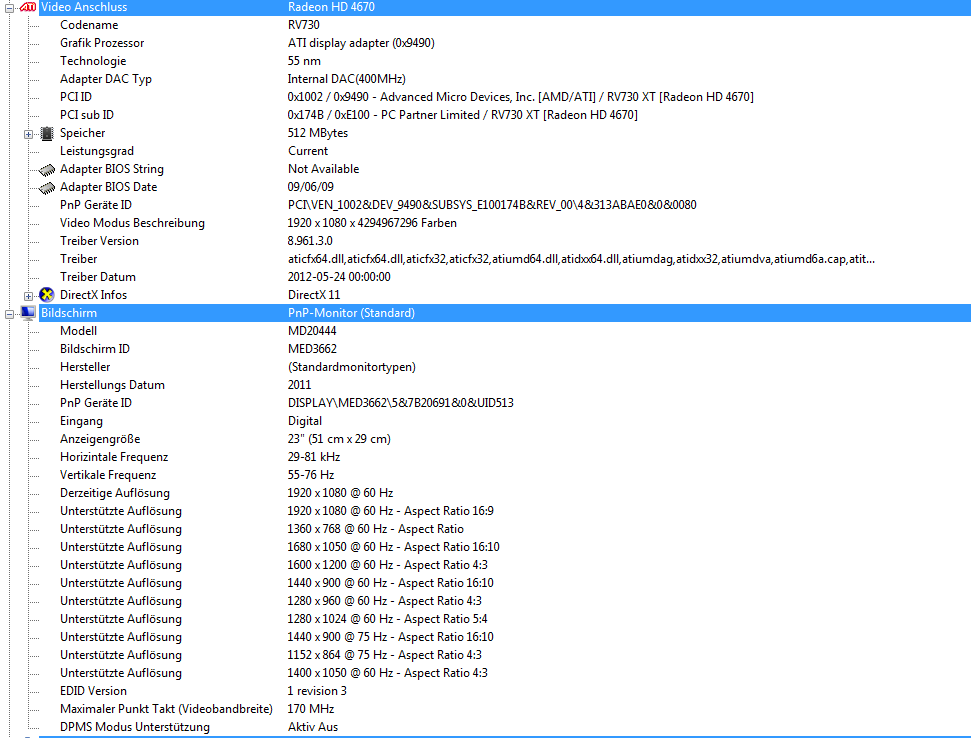Screen dimensions: 971x738
Task: Click the chip icon beside Adapter BIOS String
Action: (46, 169)
